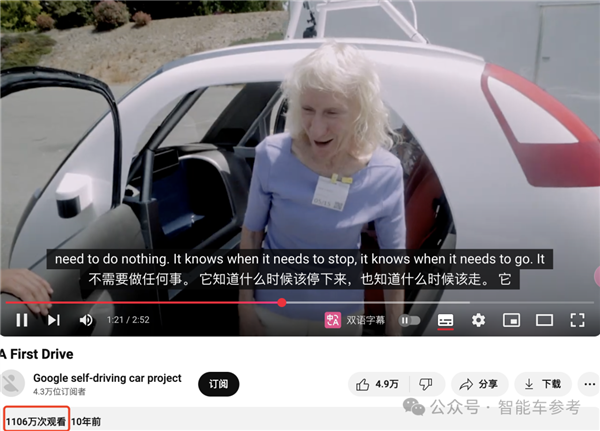Click the red progress bar scrubber
This screenshot has height=431, width=600.
pyautogui.click(x=282, y=302)
